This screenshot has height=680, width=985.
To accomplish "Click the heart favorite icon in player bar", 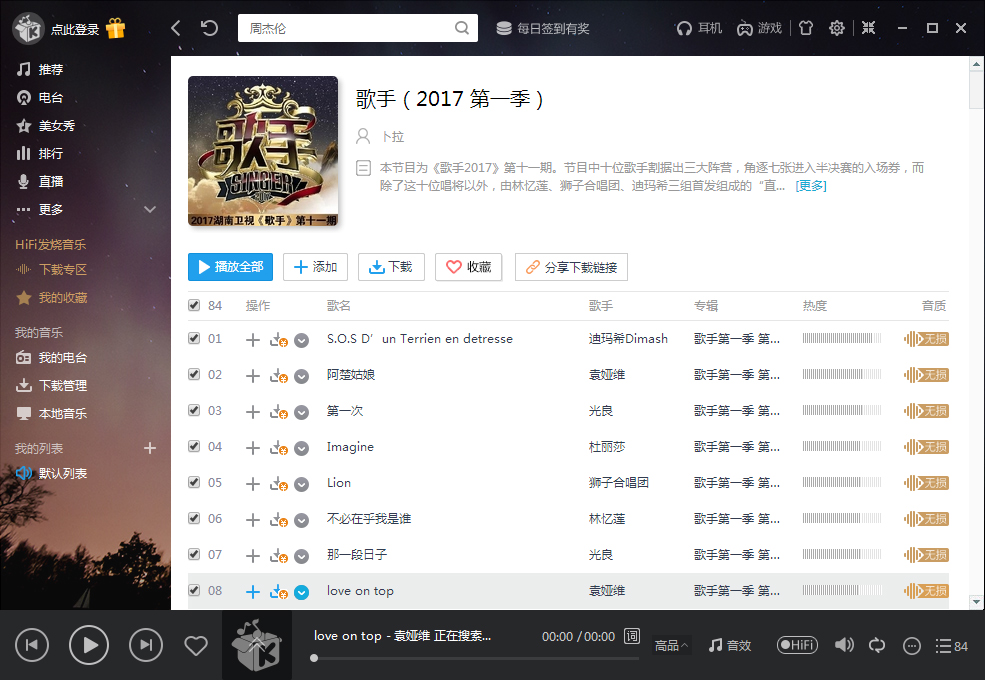I will coord(196,646).
